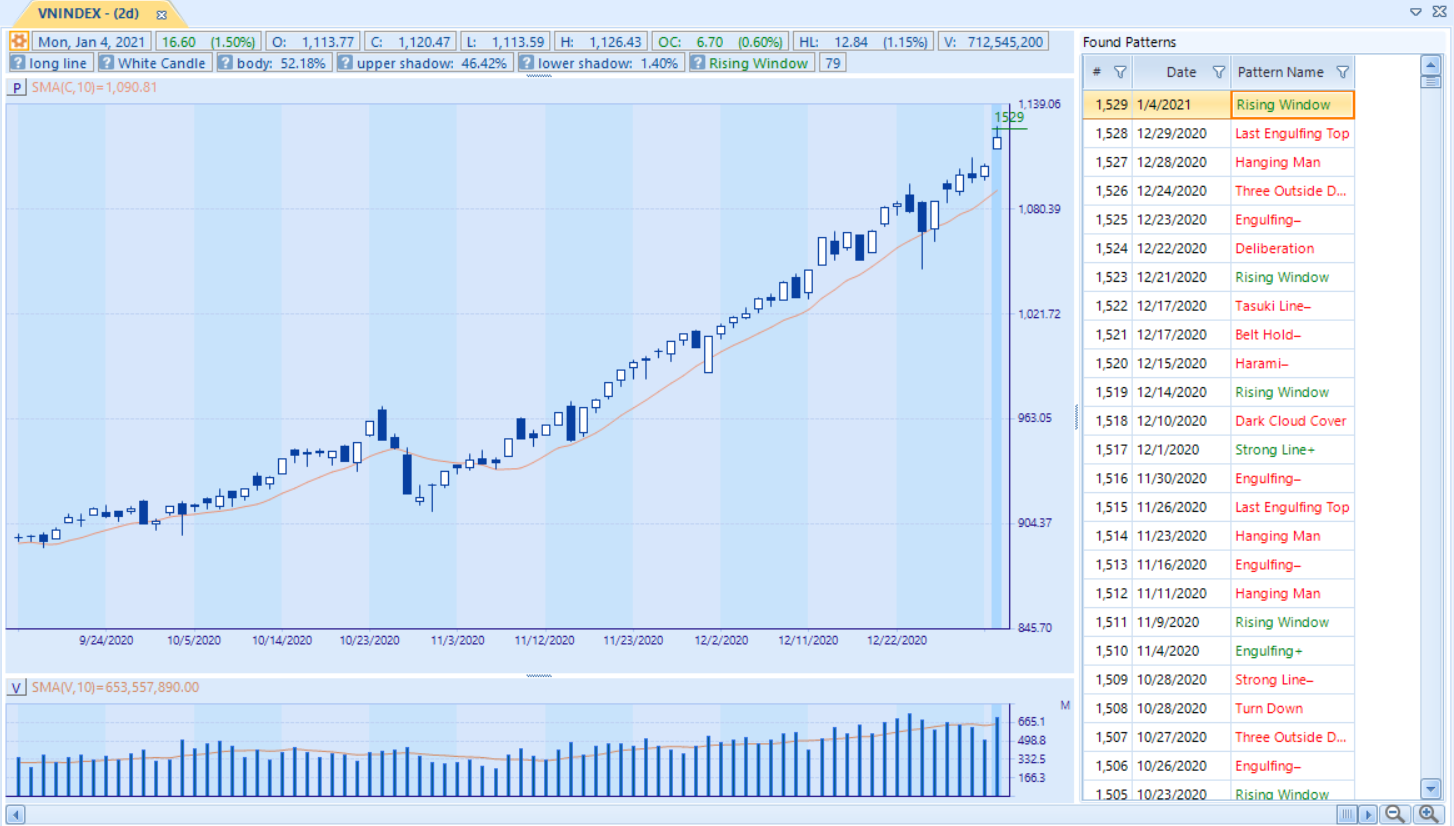Click help icon beside 'long line'
This screenshot has height=826, width=1454.
pos(17,63)
